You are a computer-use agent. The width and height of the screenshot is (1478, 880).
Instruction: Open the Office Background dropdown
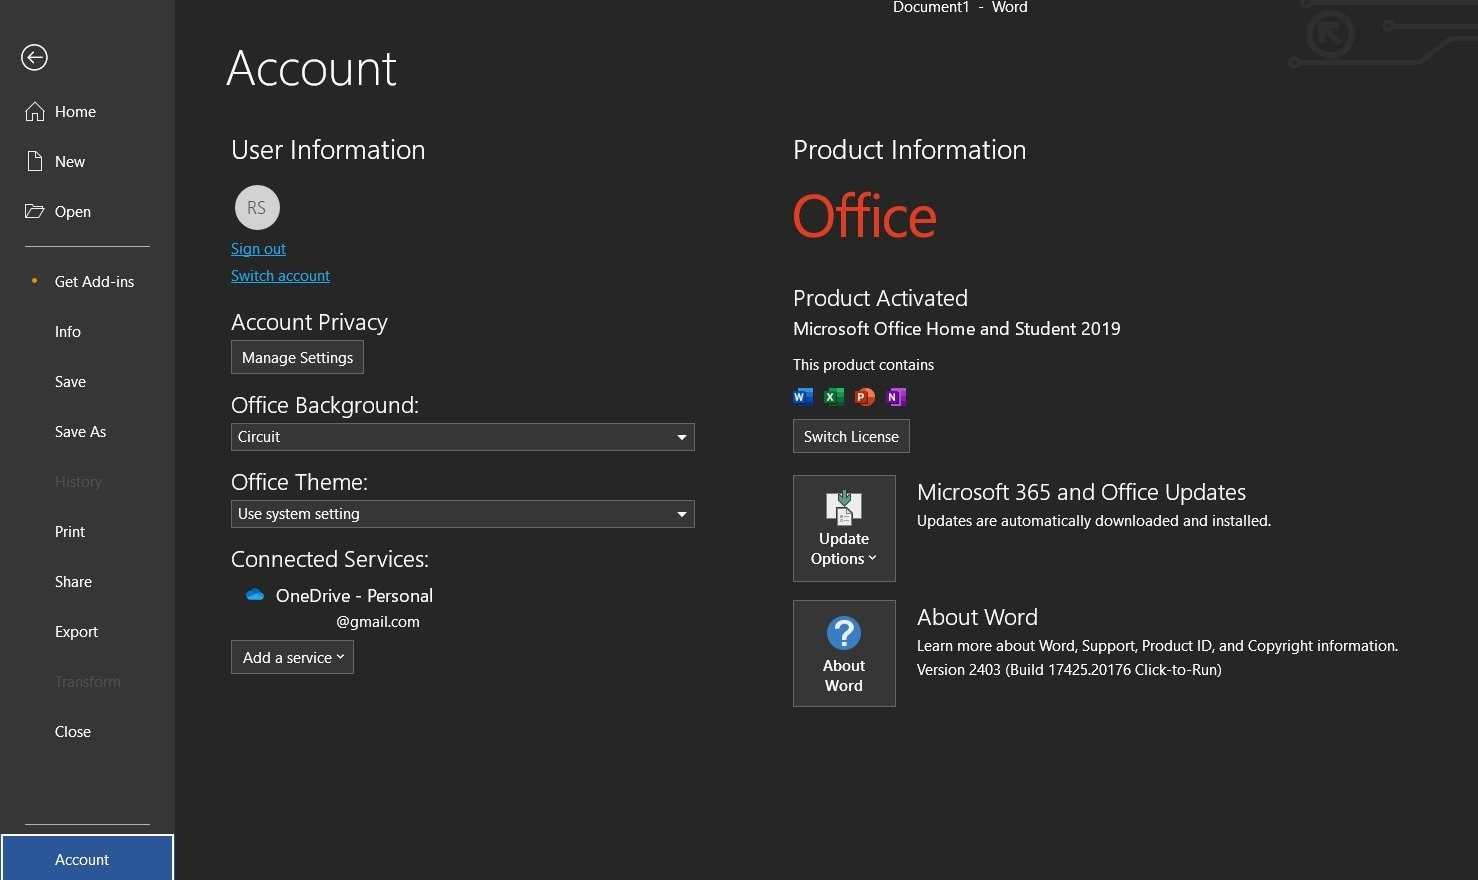[462, 437]
